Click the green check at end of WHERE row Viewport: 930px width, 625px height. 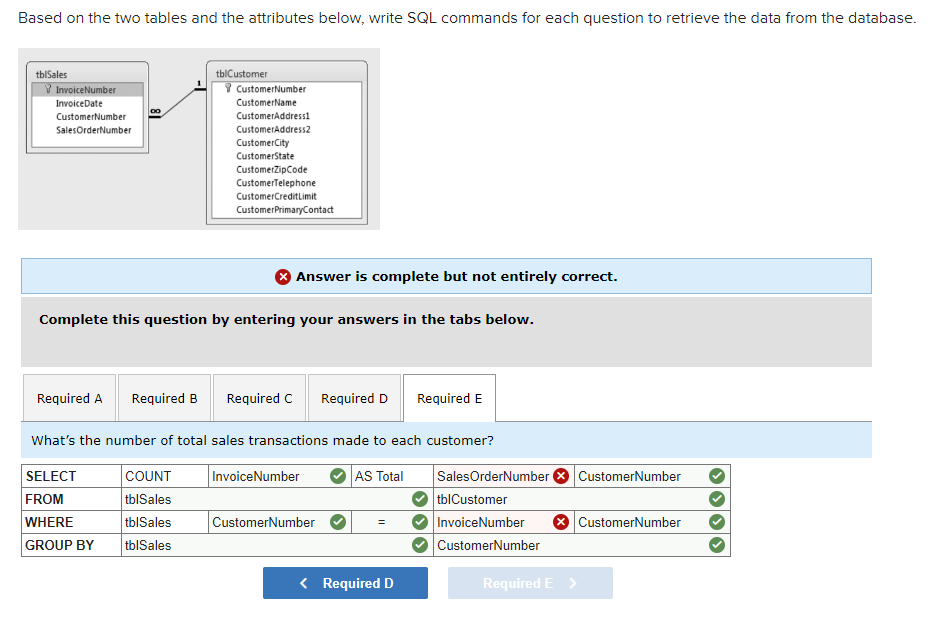coord(716,522)
